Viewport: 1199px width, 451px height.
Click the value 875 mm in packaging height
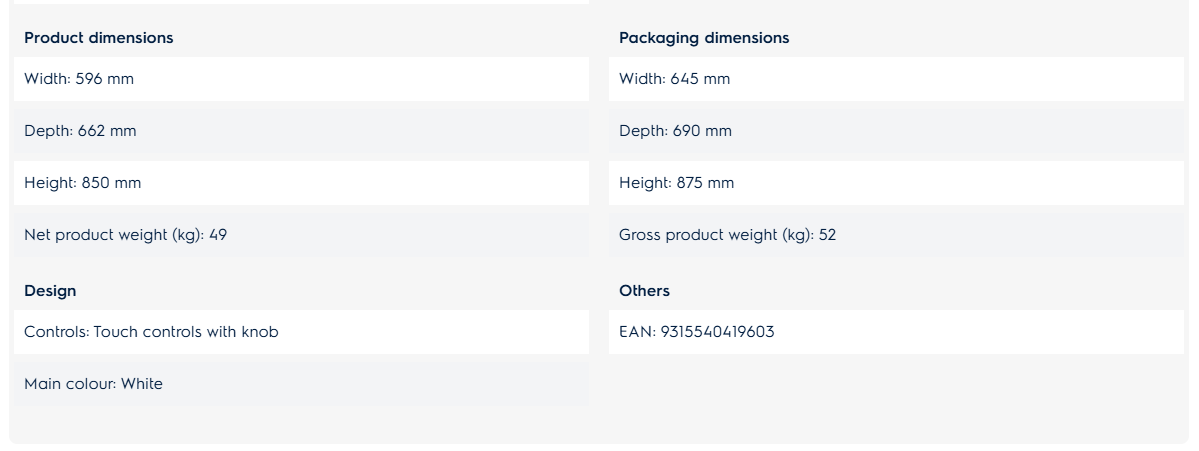click(x=705, y=183)
